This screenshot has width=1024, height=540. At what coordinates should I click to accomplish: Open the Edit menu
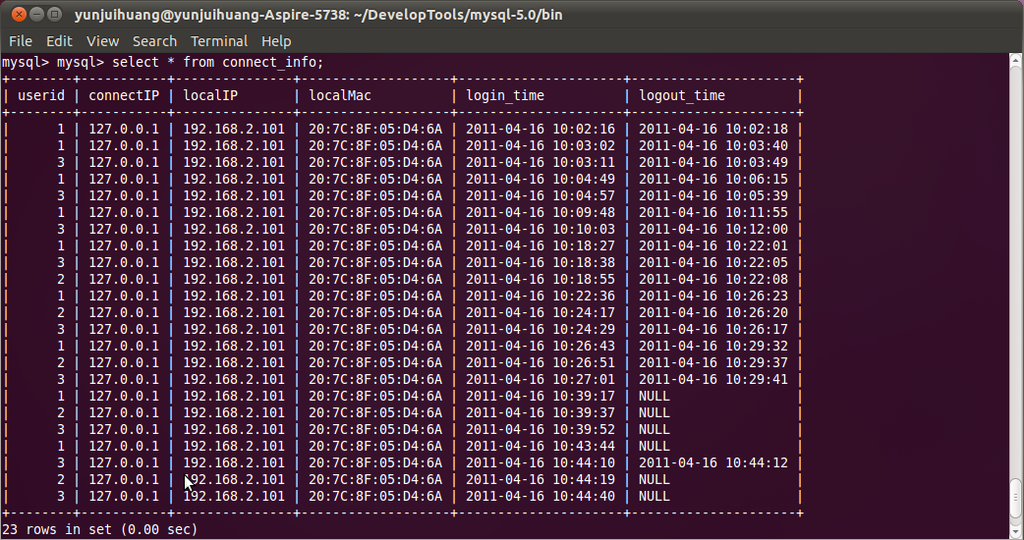pos(59,41)
